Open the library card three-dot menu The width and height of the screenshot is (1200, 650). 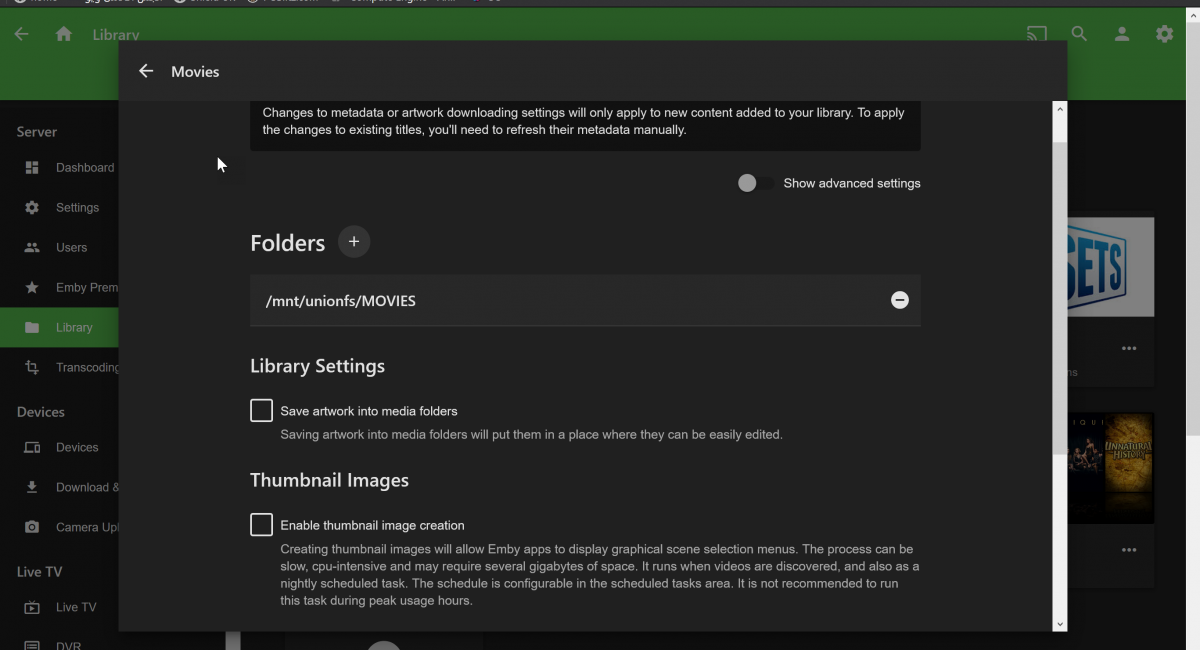pos(1129,348)
